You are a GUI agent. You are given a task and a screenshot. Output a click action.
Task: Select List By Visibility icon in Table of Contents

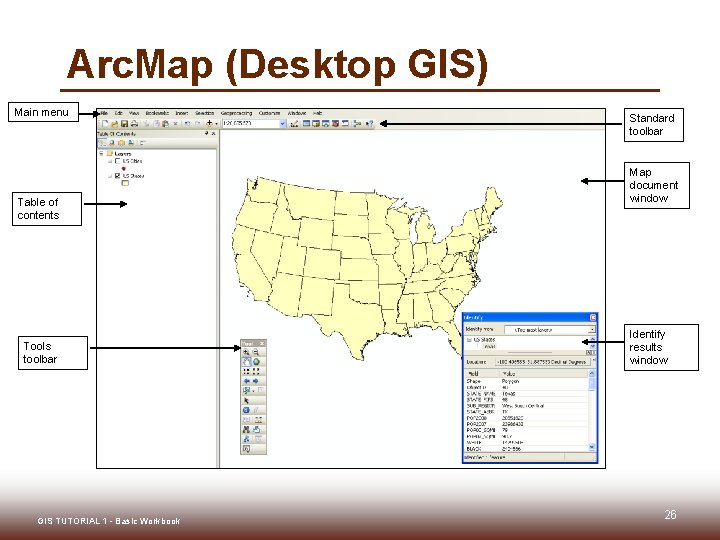121,143
